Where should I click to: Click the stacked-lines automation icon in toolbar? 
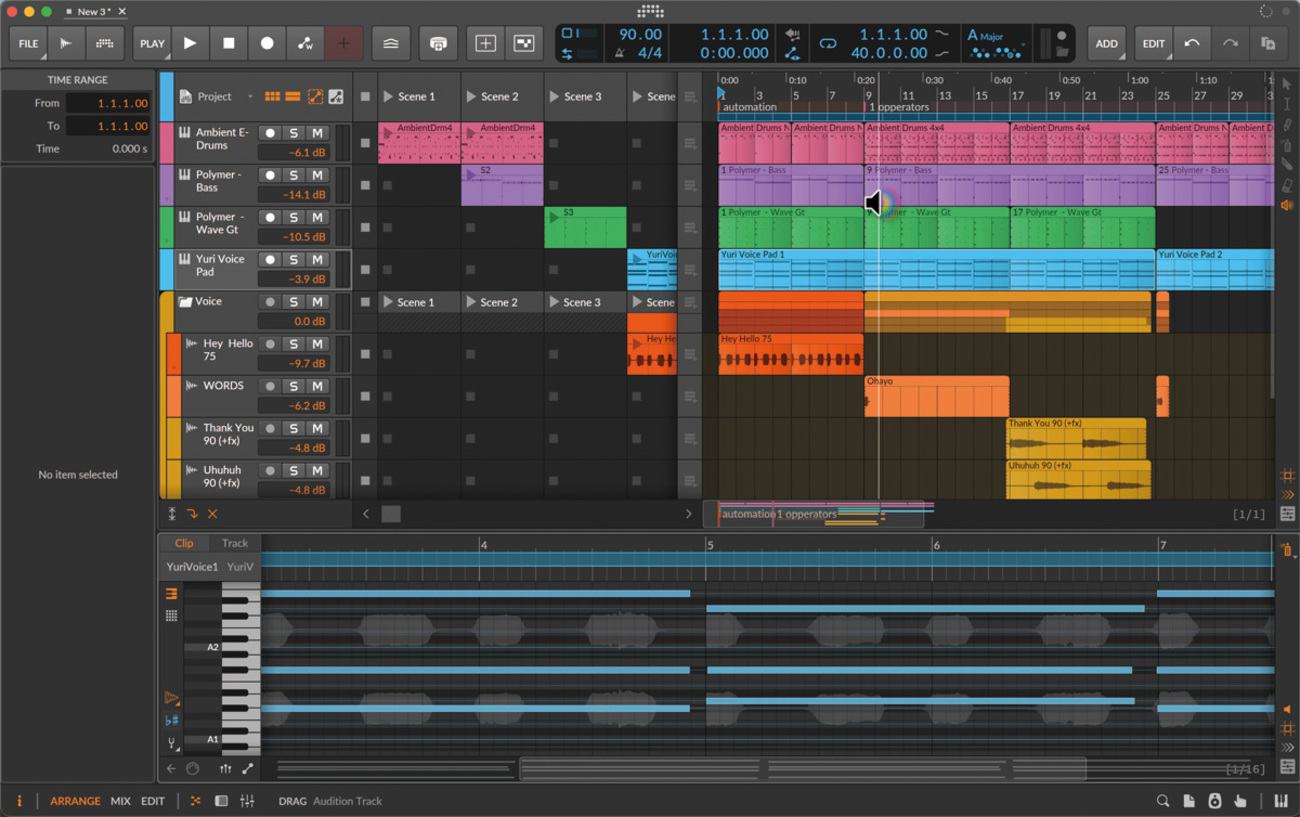click(391, 44)
